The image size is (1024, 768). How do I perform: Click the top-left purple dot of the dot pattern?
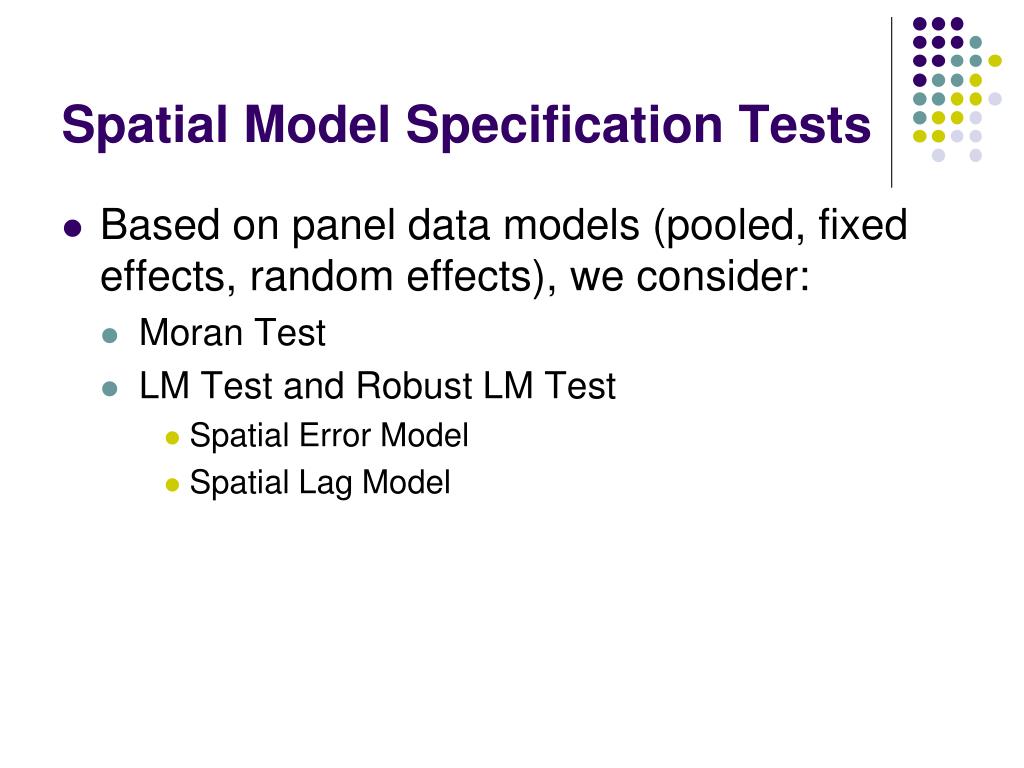click(920, 24)
